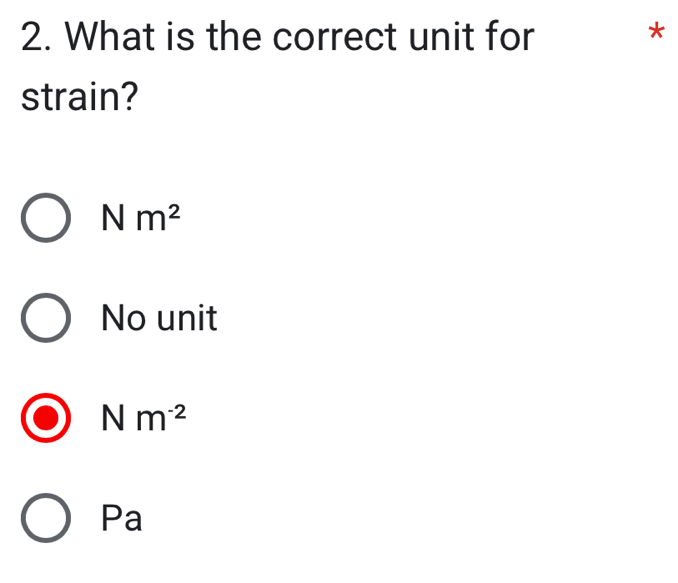Click the Pa option label text
Image resolution: width=678 pixels, height=583 pixels.
[122, 519]
